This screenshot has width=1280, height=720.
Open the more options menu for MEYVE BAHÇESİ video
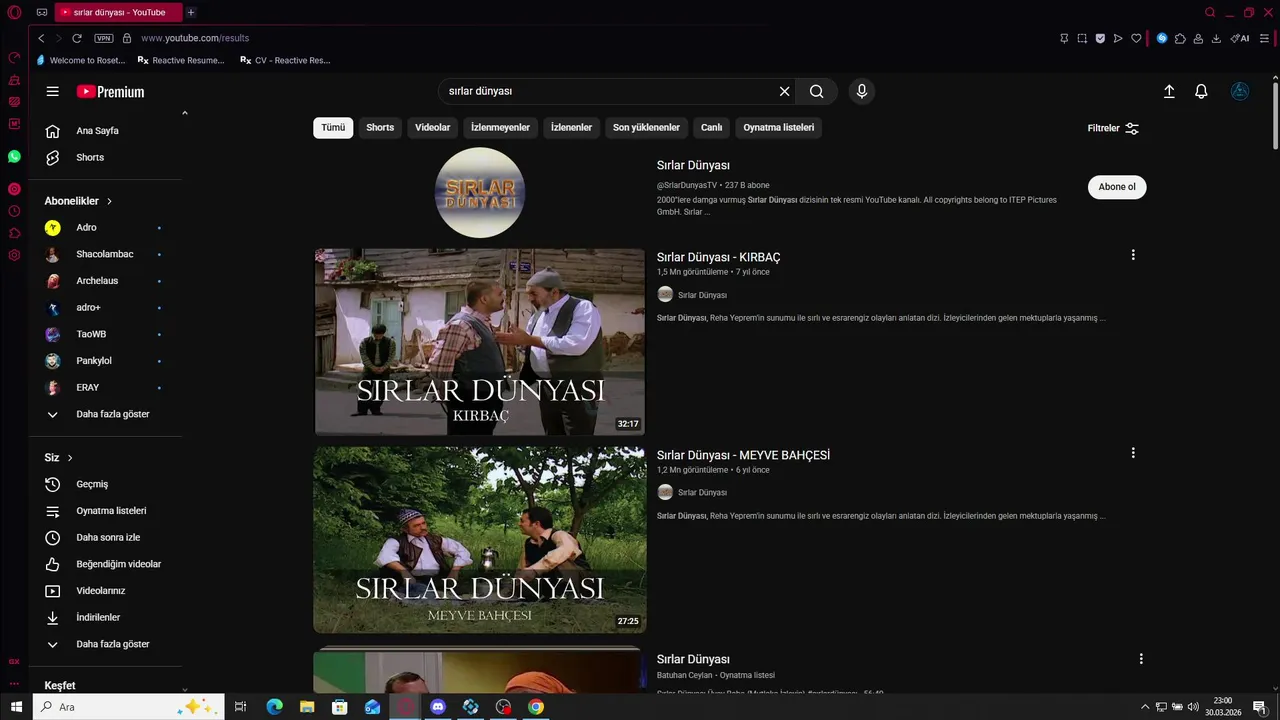click(x=1133, y=453)
